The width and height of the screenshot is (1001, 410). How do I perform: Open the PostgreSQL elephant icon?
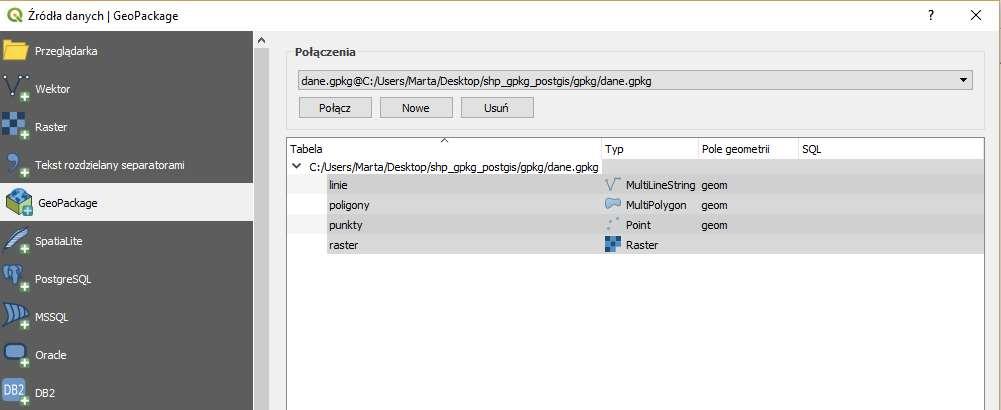[16, 279]
